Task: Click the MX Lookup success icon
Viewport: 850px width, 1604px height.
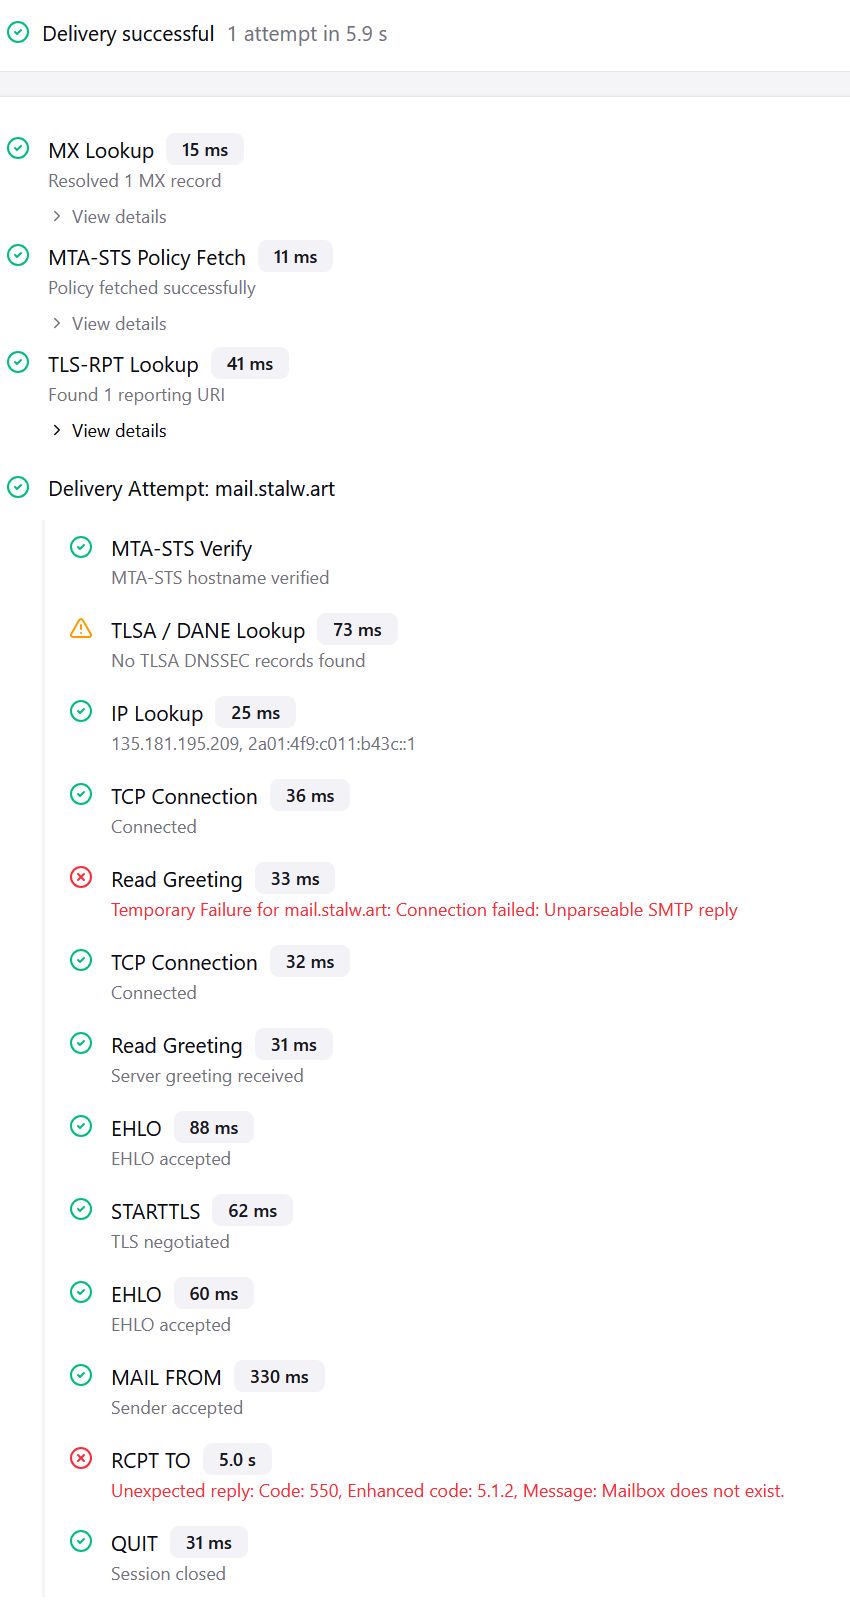Action: pos(18,149)
